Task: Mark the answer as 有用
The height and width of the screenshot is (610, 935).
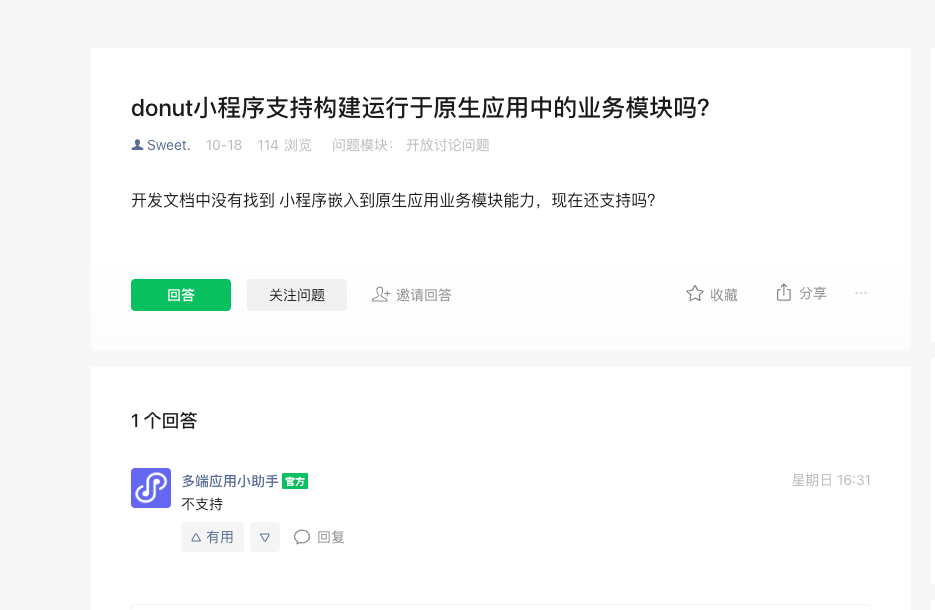Action: 212,537
